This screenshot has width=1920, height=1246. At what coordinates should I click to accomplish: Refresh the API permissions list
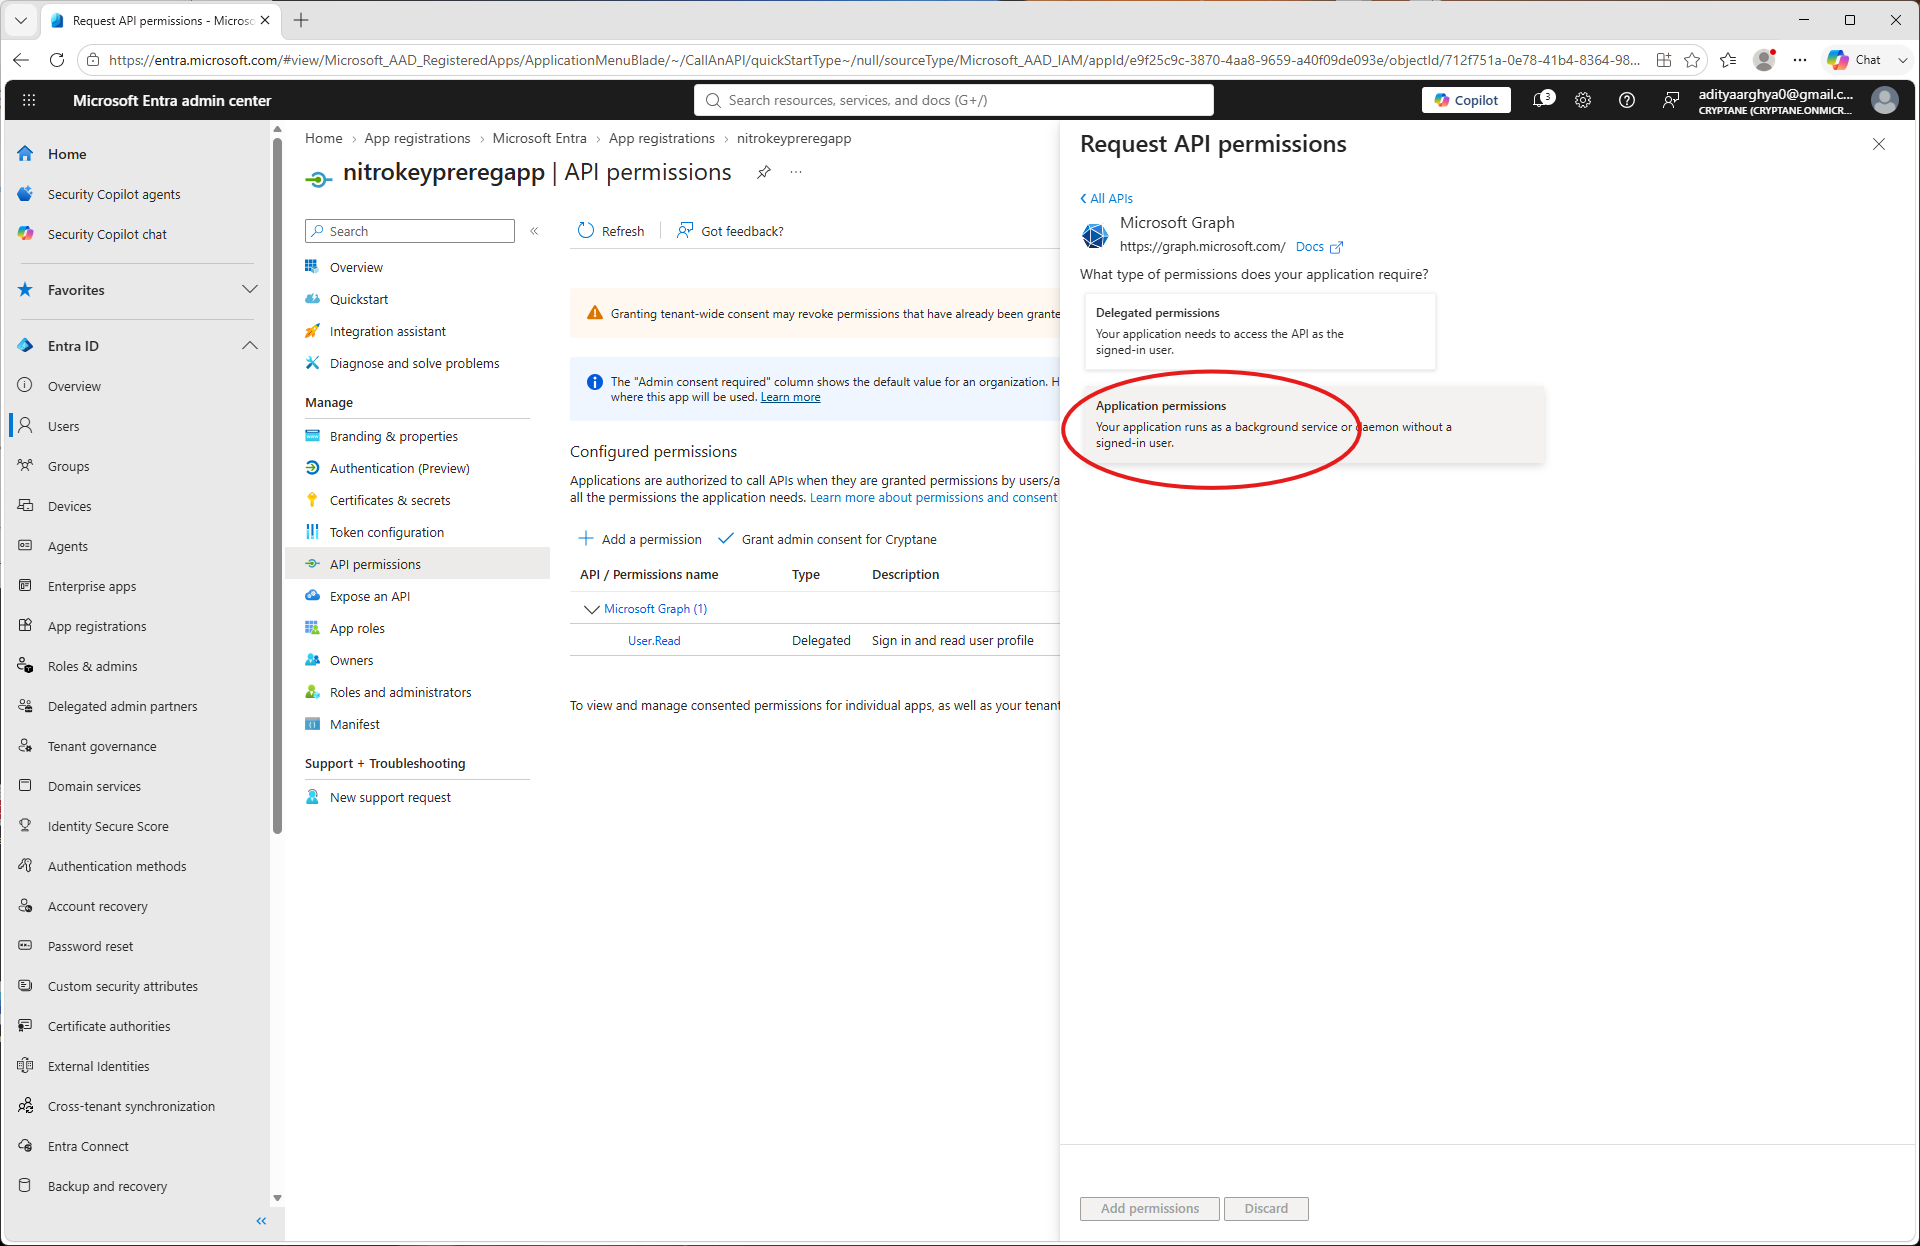point(611,231)
